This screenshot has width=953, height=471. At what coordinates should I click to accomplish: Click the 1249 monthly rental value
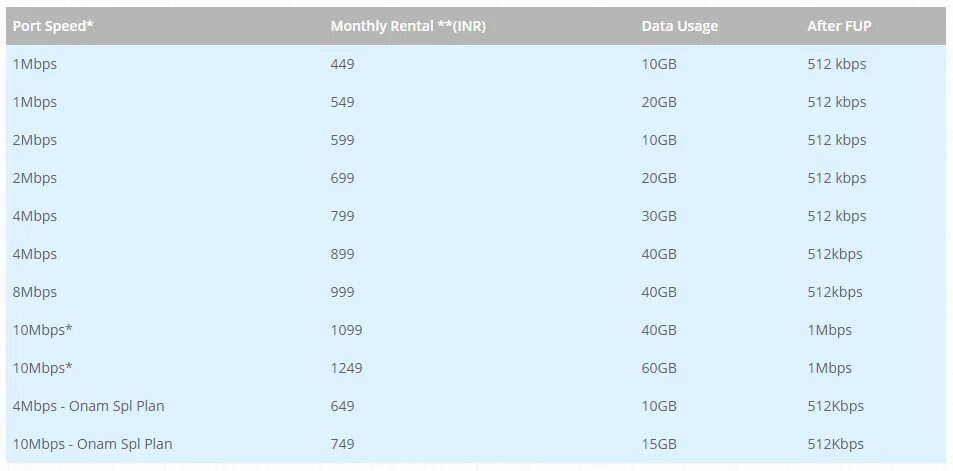click(x=346, y=368)
